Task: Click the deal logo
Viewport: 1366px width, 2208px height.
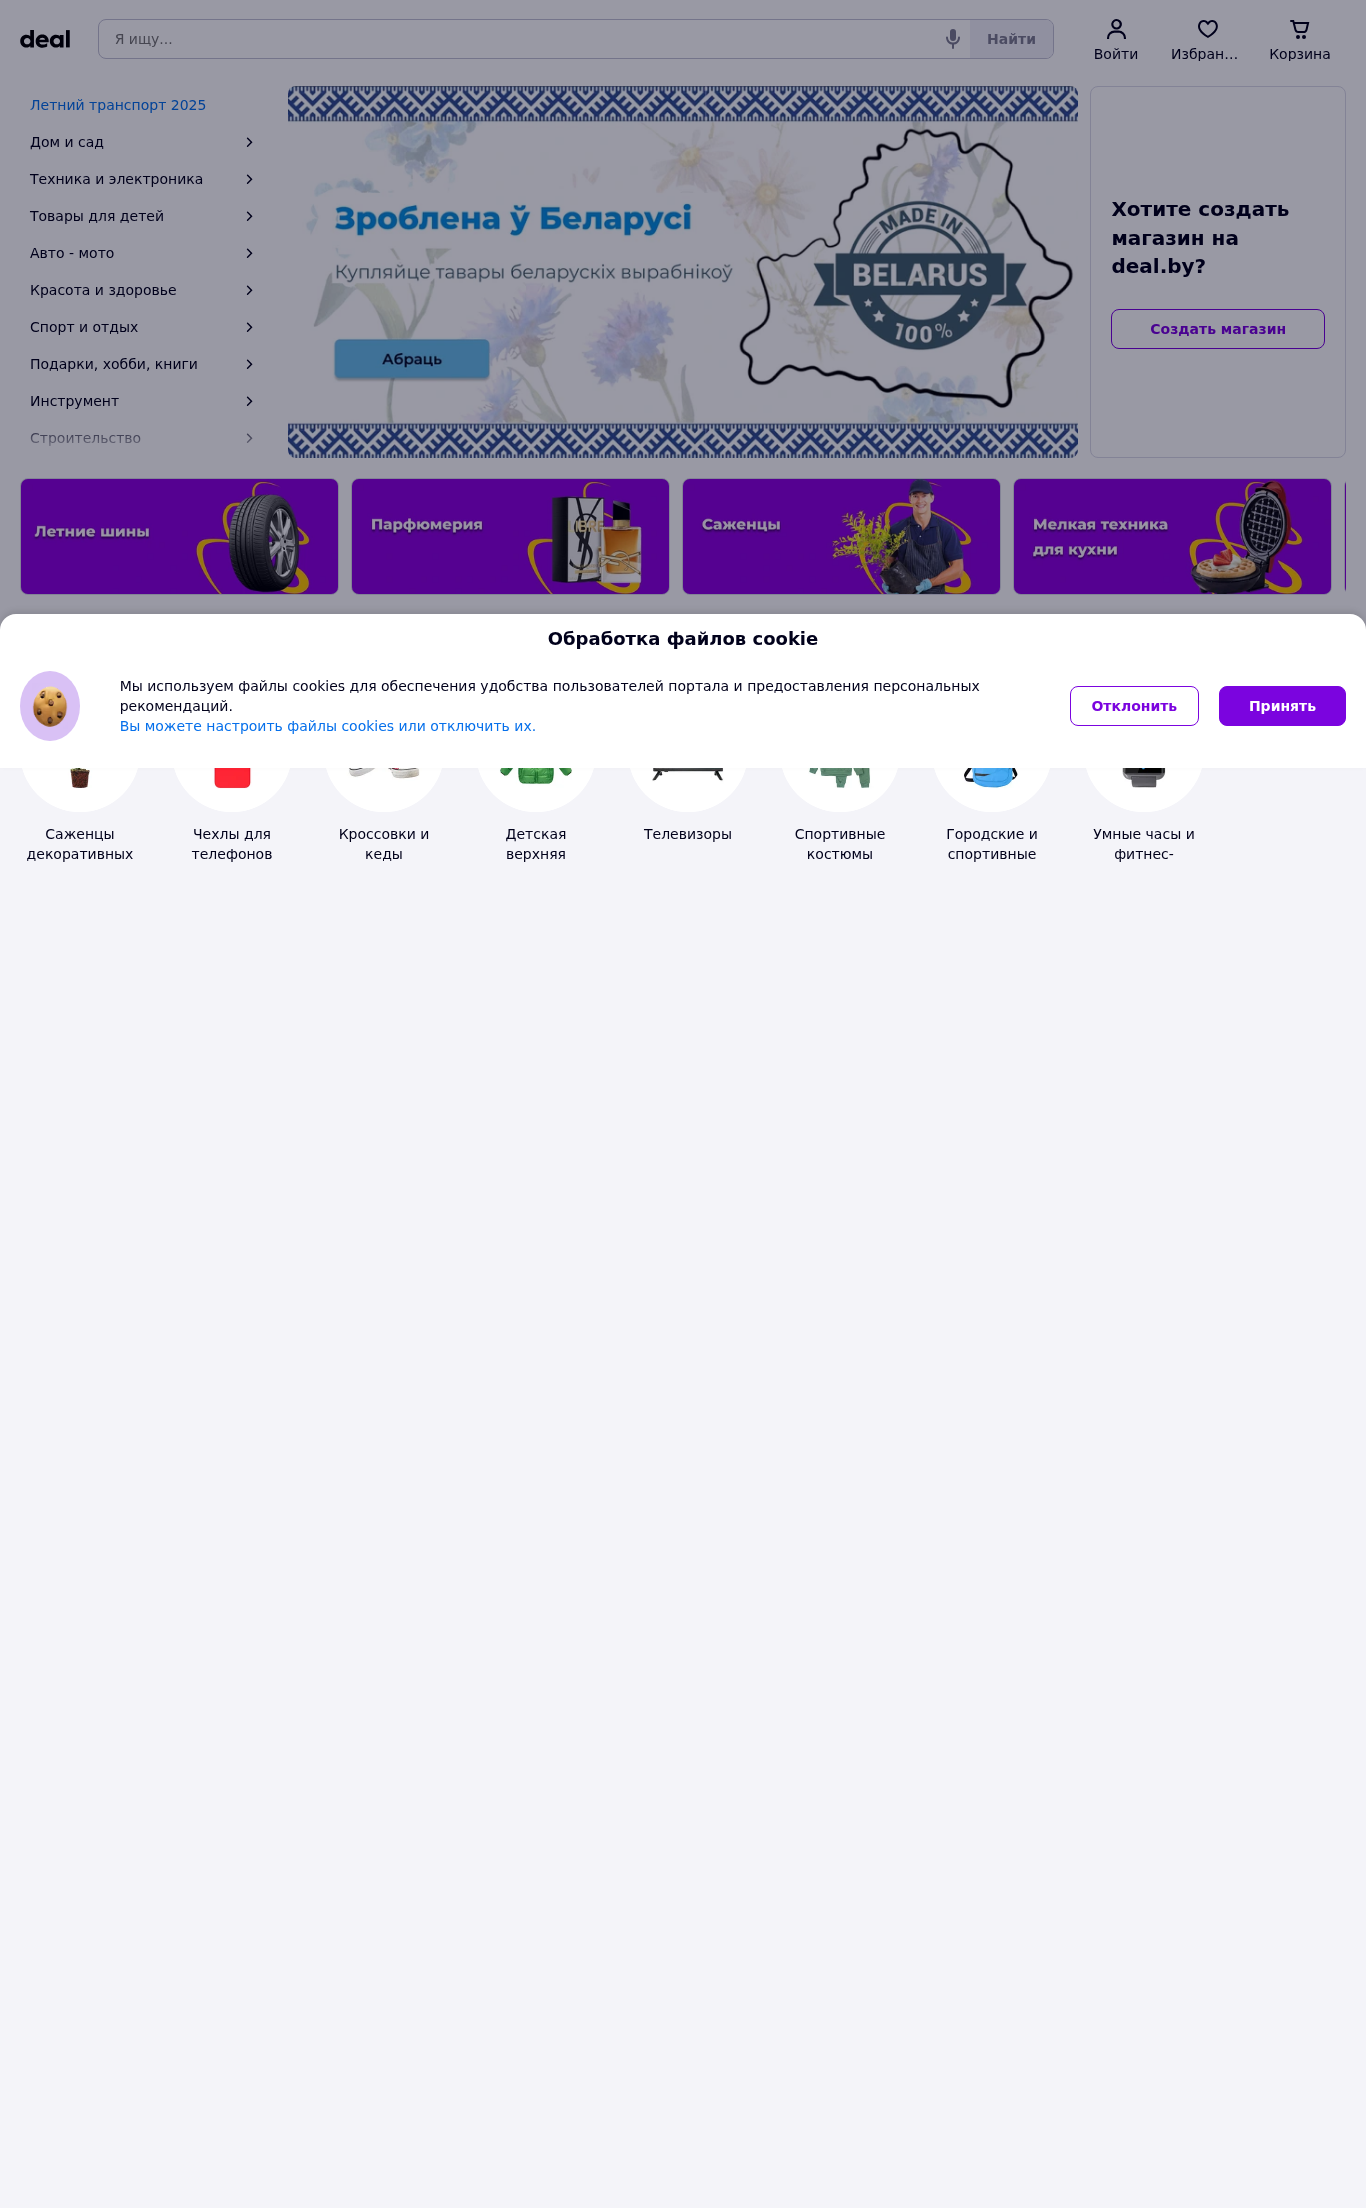Action: (x=45, y=39)
